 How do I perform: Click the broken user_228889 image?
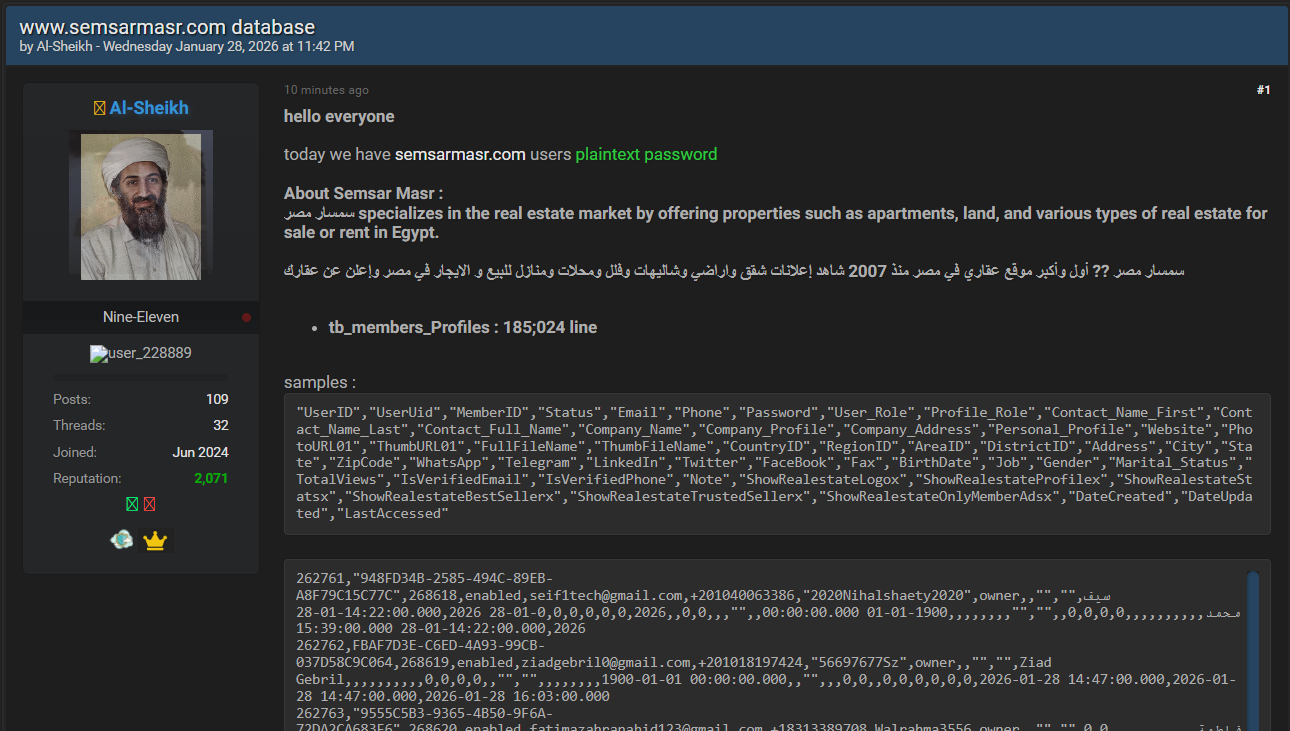pyautogui.click(x=141, y=353)
